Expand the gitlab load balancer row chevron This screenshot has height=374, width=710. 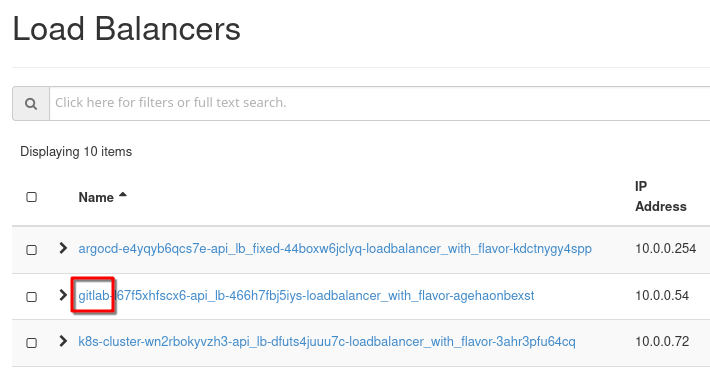(x=63, y=295)
